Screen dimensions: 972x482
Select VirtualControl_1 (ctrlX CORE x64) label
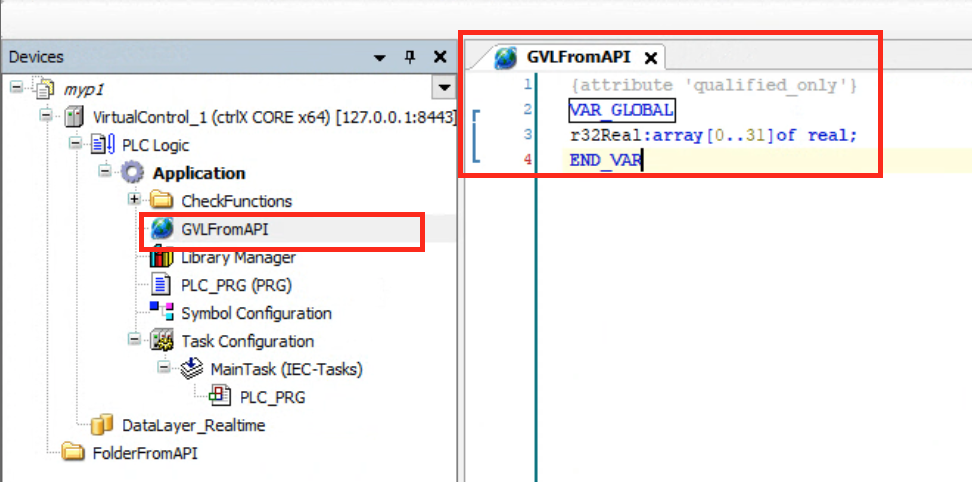coord(275,117)
